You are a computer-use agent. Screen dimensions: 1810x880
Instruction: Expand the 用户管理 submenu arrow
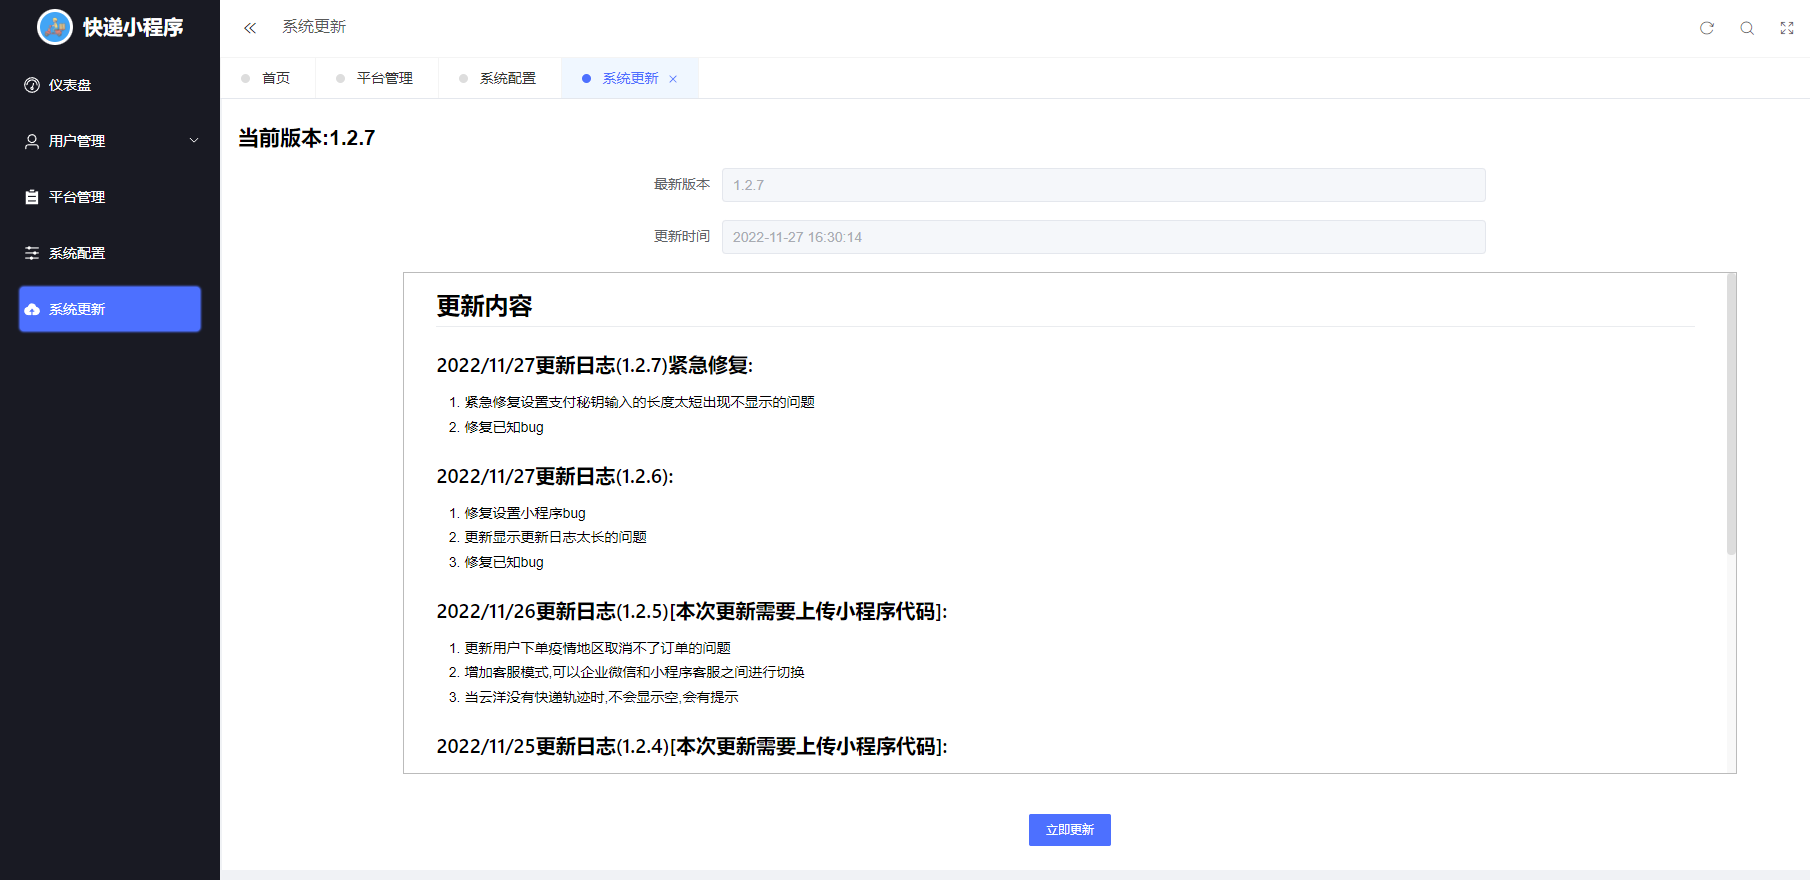194,141
